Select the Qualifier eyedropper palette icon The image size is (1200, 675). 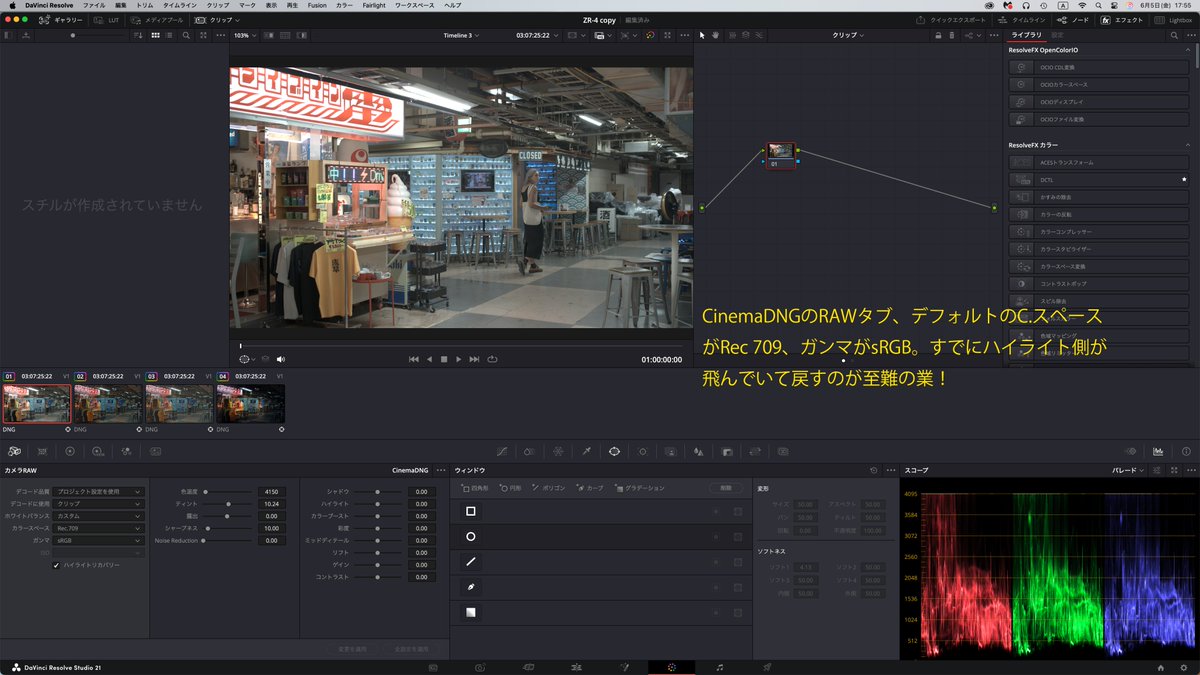click(587, 451)
